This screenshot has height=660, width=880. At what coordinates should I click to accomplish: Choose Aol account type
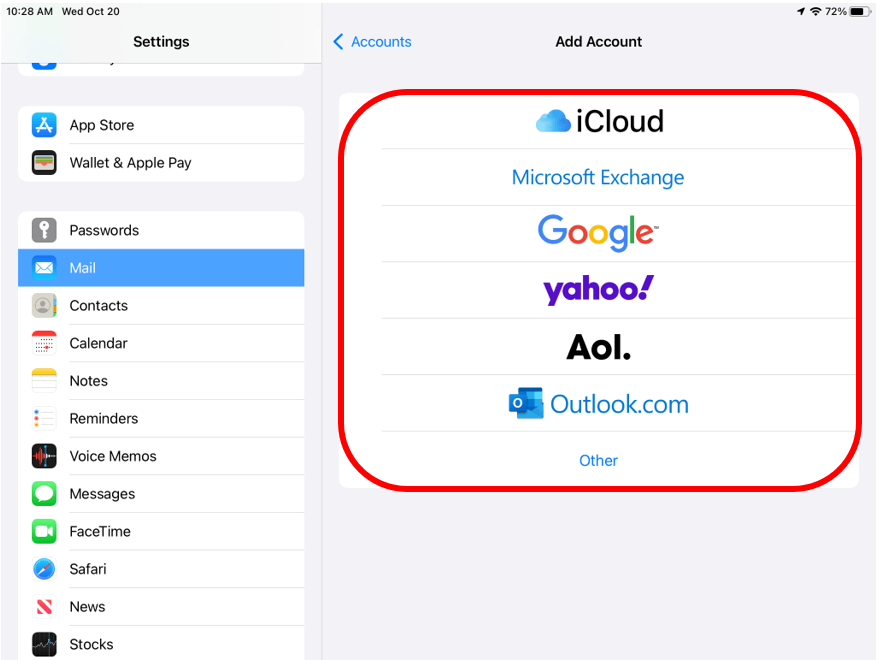pos(598,347)
